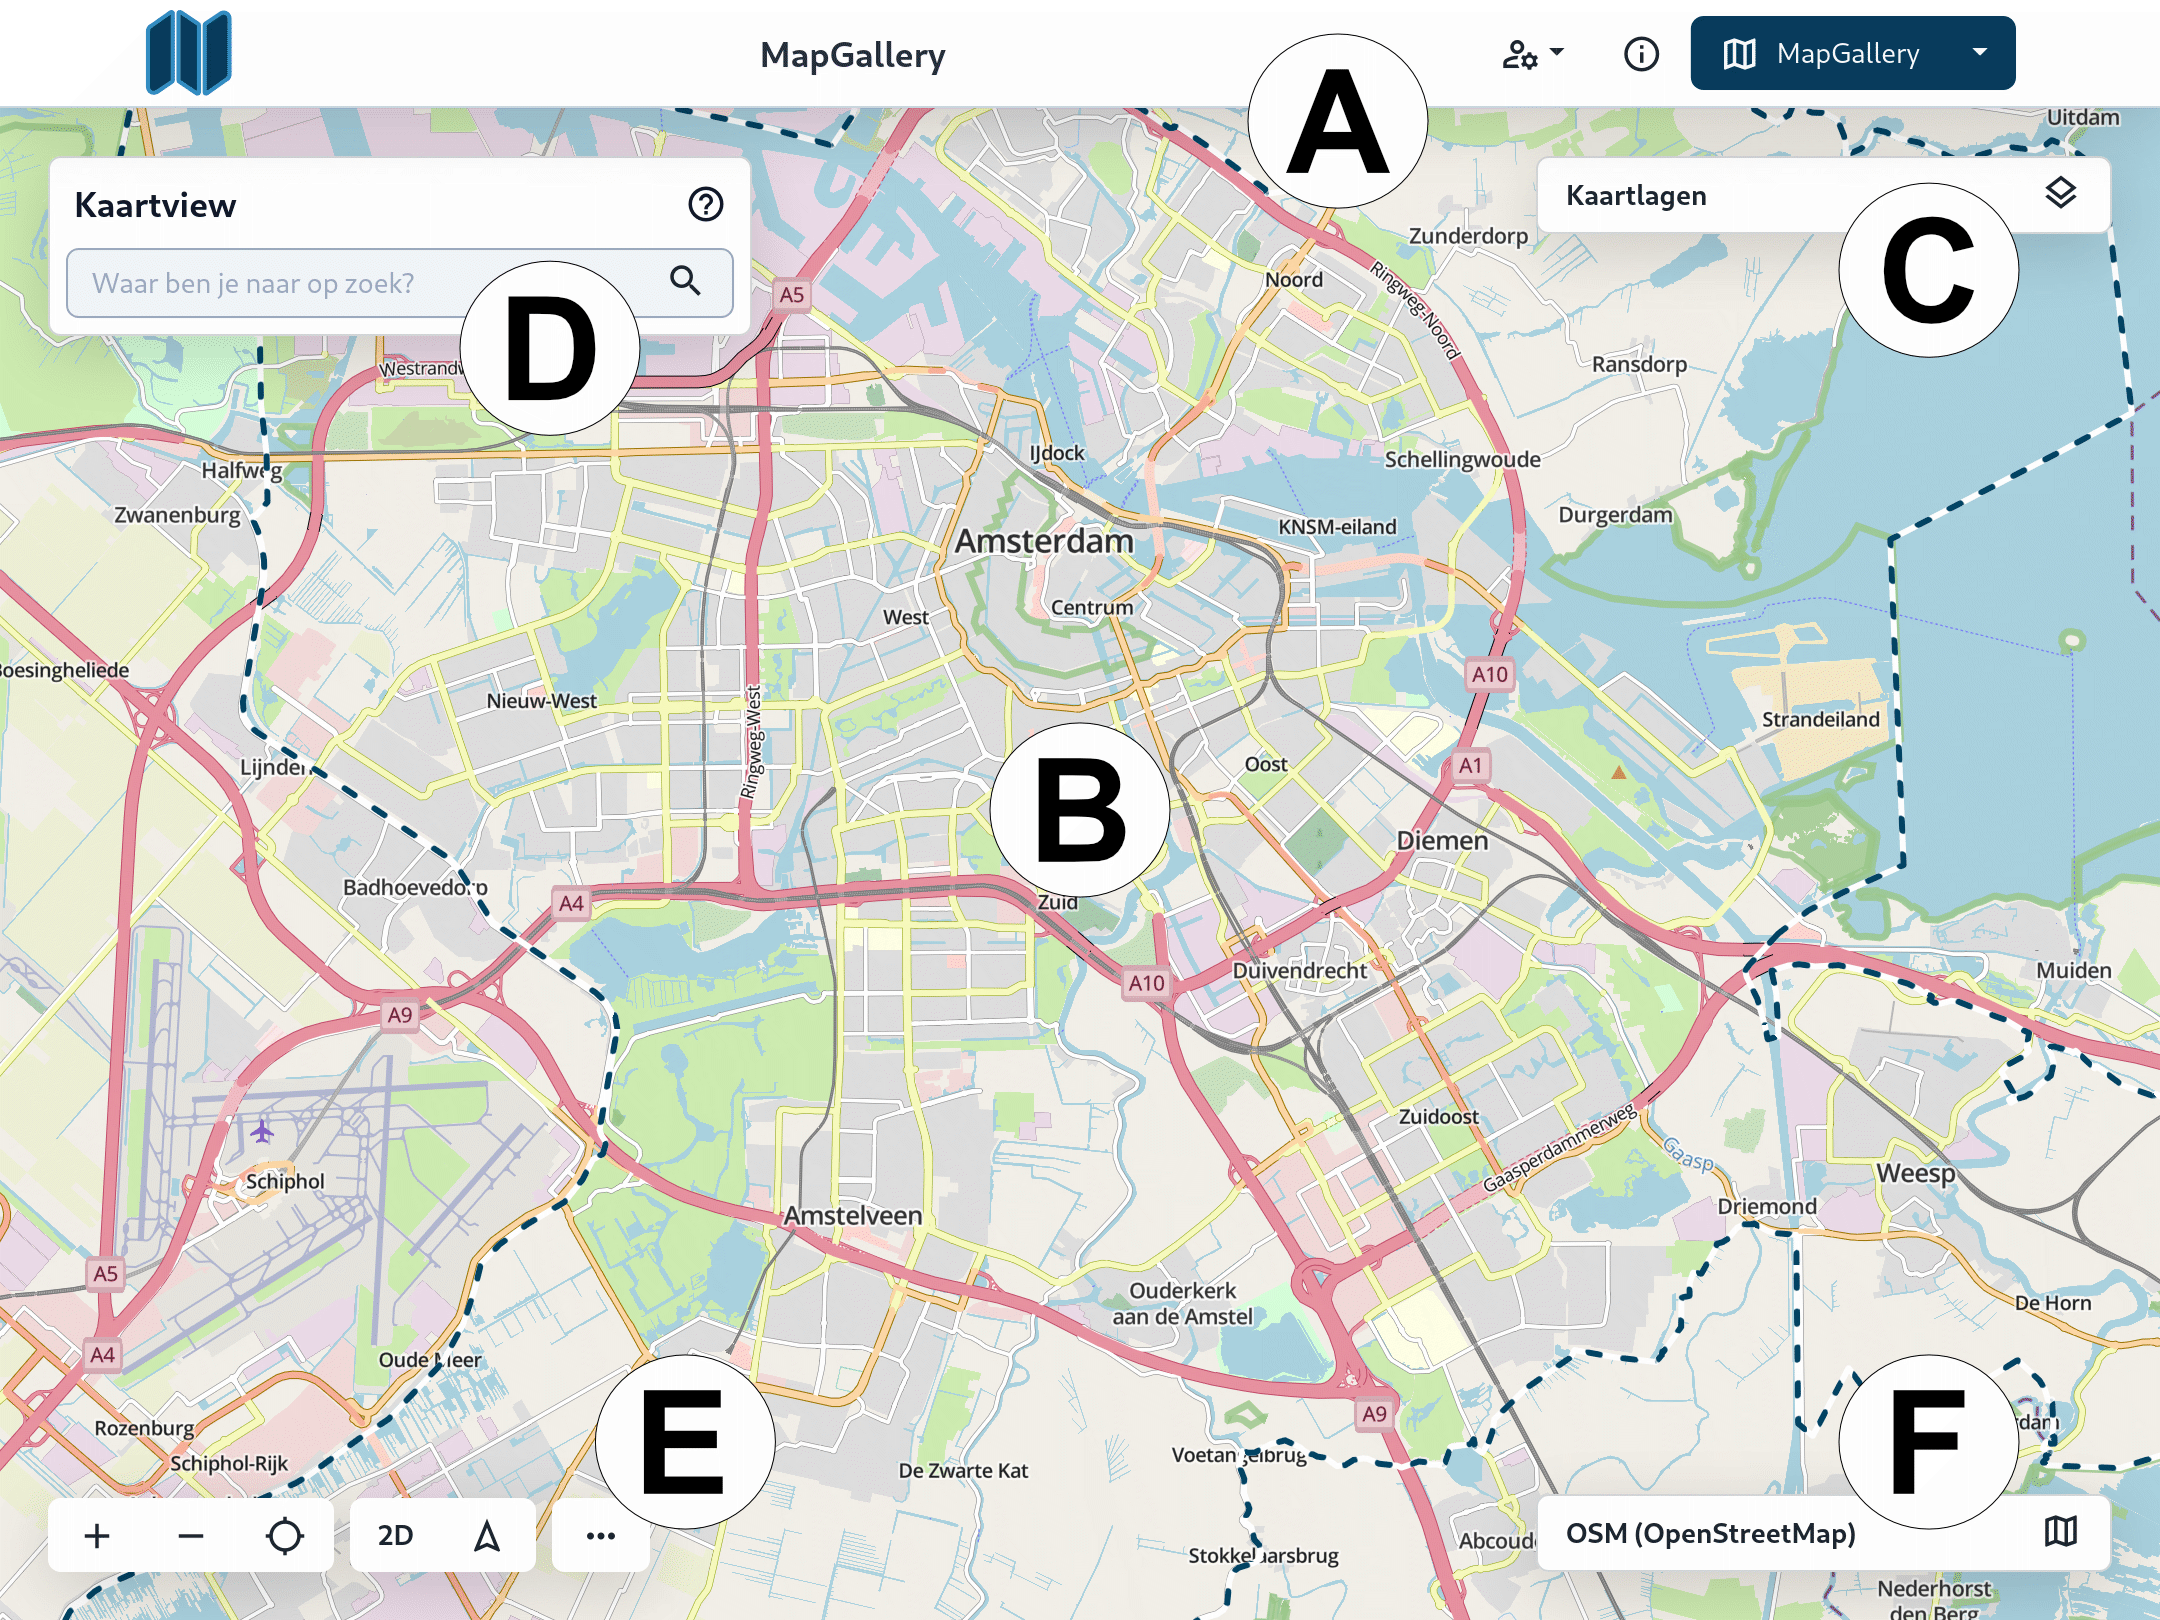Reset map orientation with north arrow
This screenshot has height=1620, width=2160.
(487, 1535)
